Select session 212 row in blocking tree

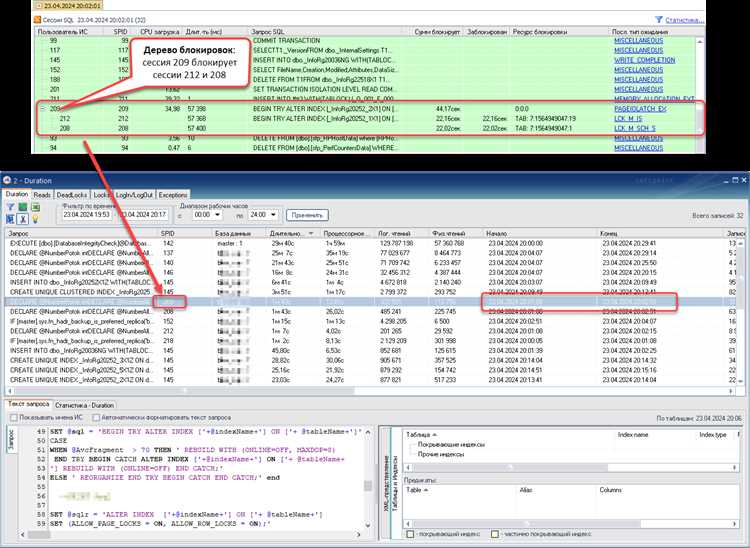pyautogui.click(x=365, y=119)
